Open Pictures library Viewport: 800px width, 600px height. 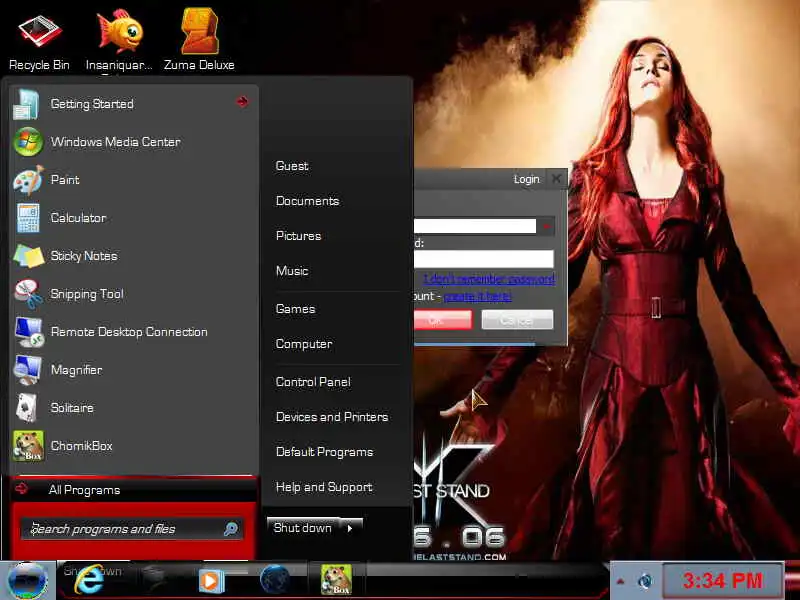point(298,236)
